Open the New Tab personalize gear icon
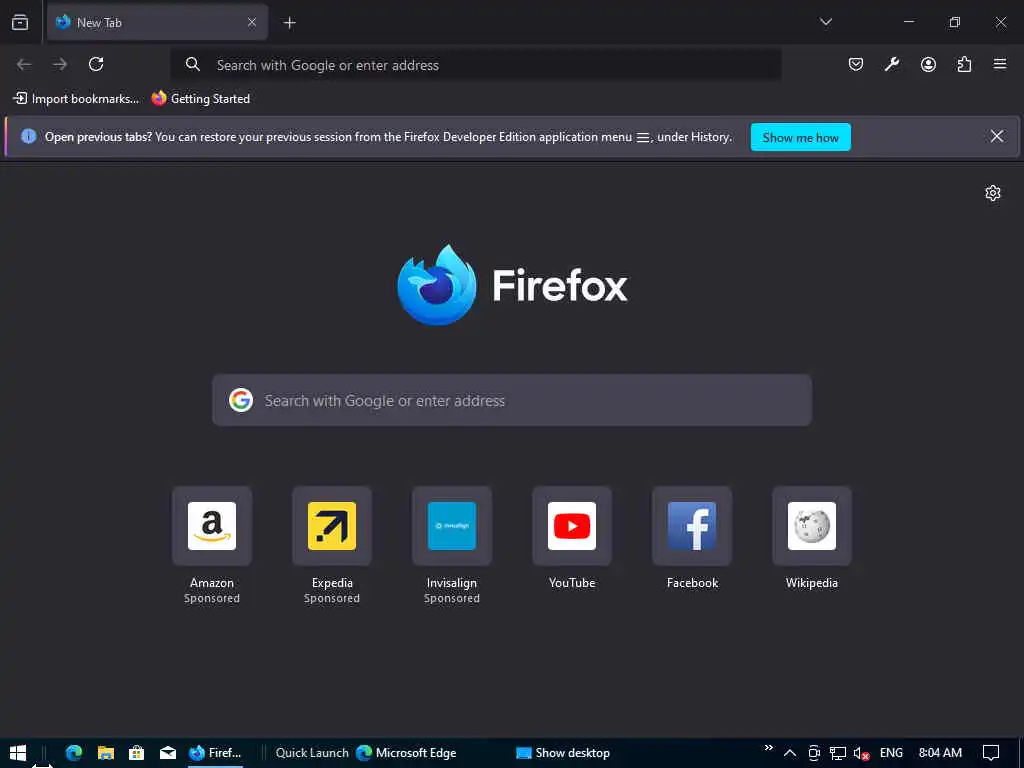1024x768 pixels. (993, 193)
